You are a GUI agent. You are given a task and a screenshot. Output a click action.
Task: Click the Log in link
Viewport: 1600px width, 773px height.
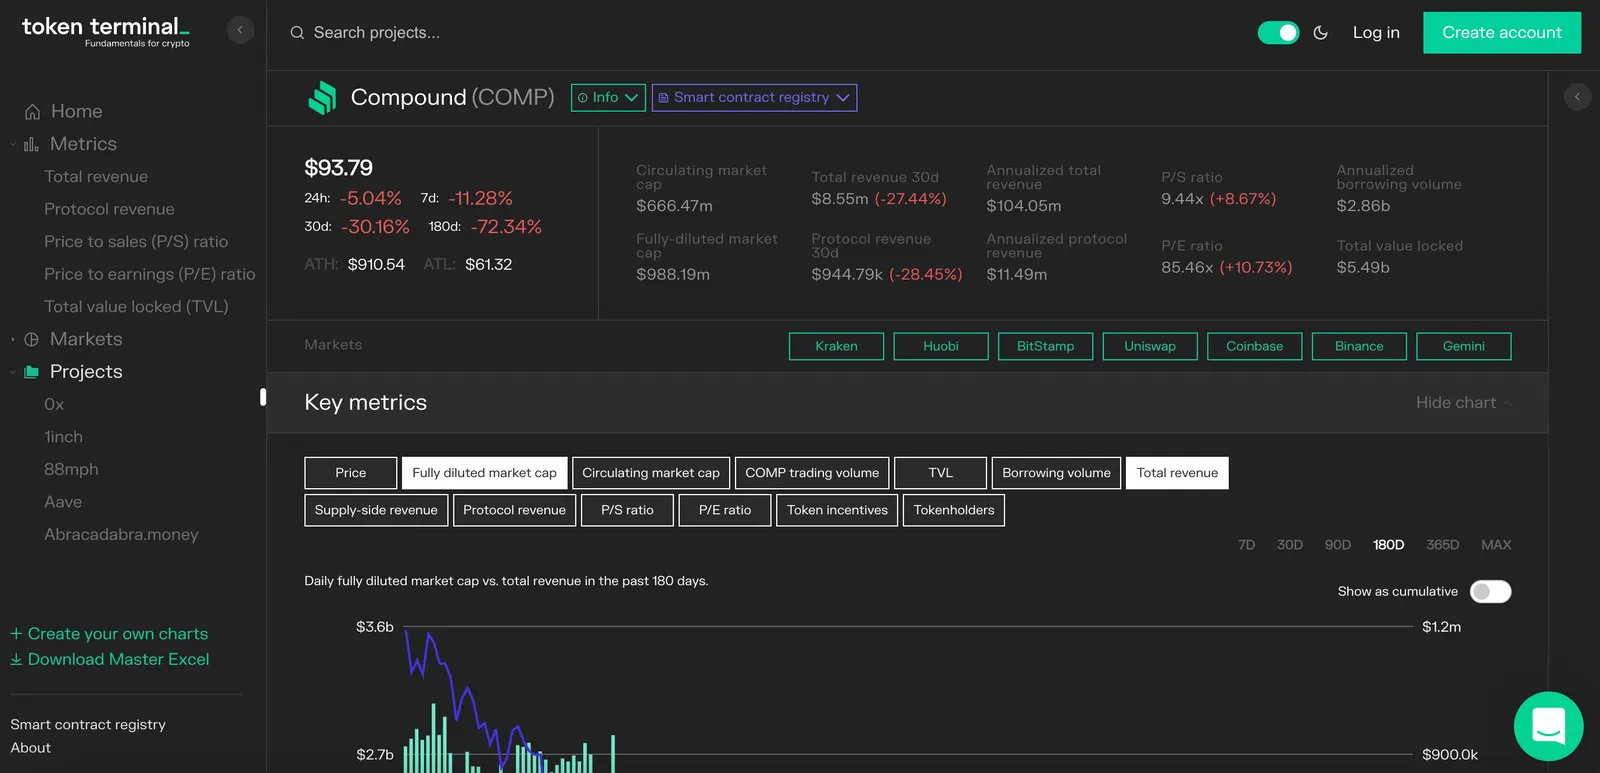1376,33
